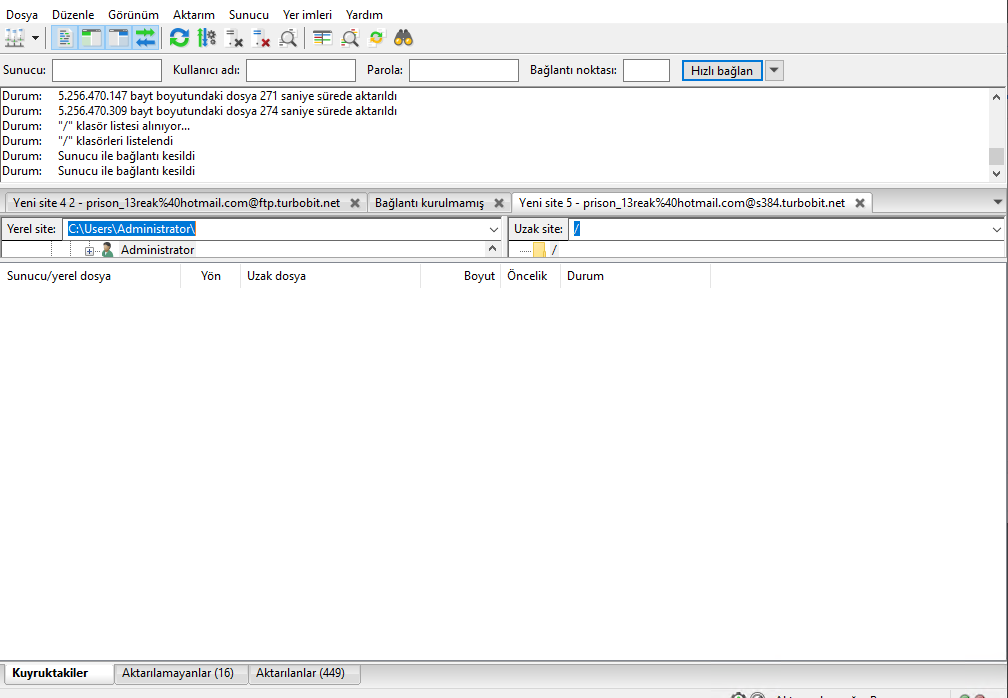Image resolution: width=1008 pixels, height=698 pixels.
Task: Click the Hızlı bağlan button
Action: click(x=722, y=71)
